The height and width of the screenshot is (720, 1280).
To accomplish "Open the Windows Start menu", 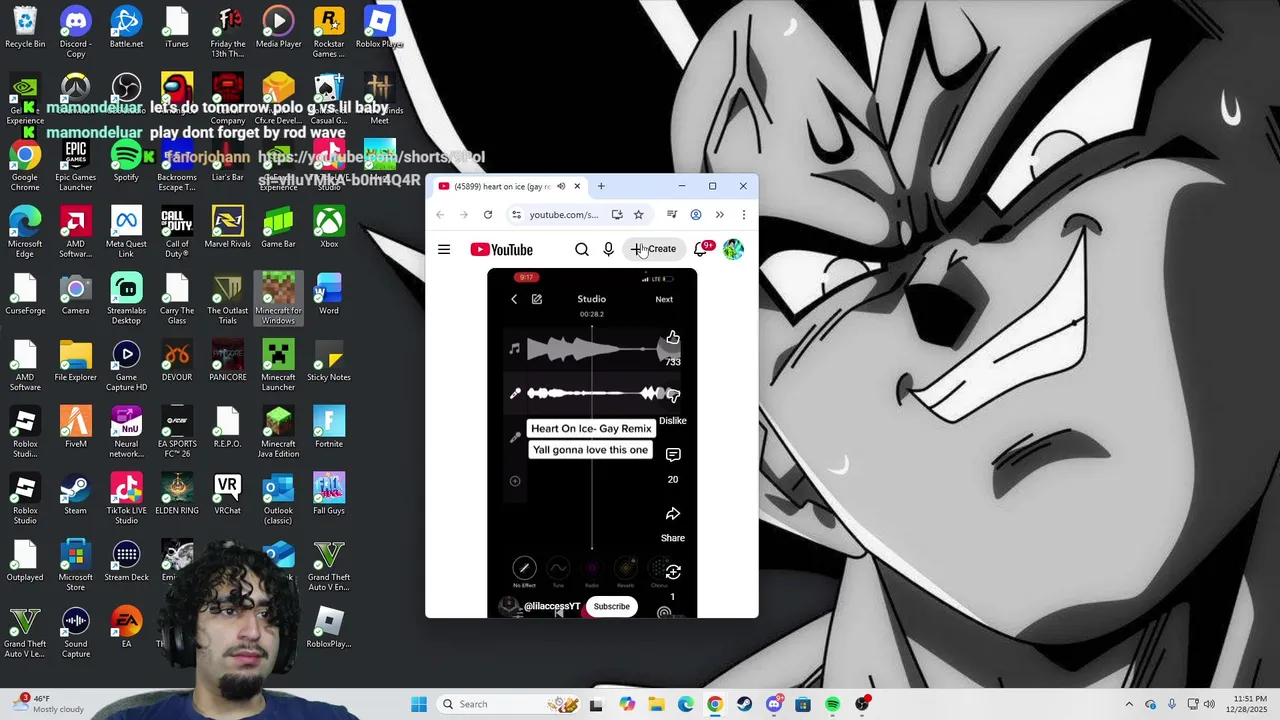I will pyautogui.click(x=419, y=704).
